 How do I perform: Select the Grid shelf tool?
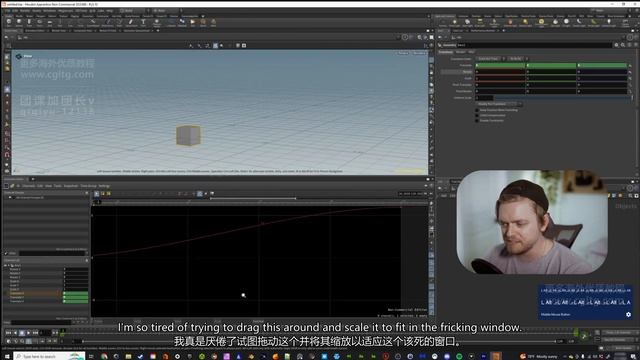pos(50,22)
